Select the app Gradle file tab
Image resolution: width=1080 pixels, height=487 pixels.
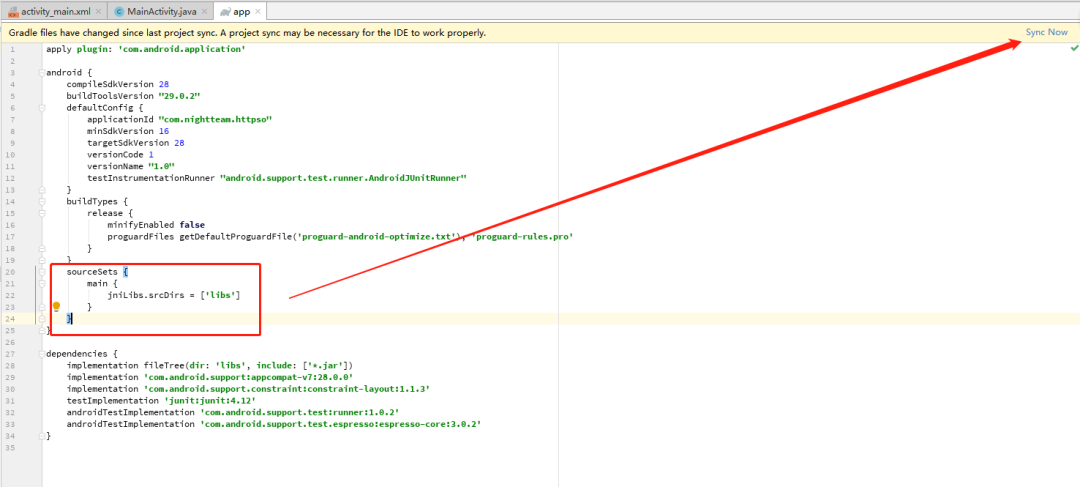[x=240, y=12]
